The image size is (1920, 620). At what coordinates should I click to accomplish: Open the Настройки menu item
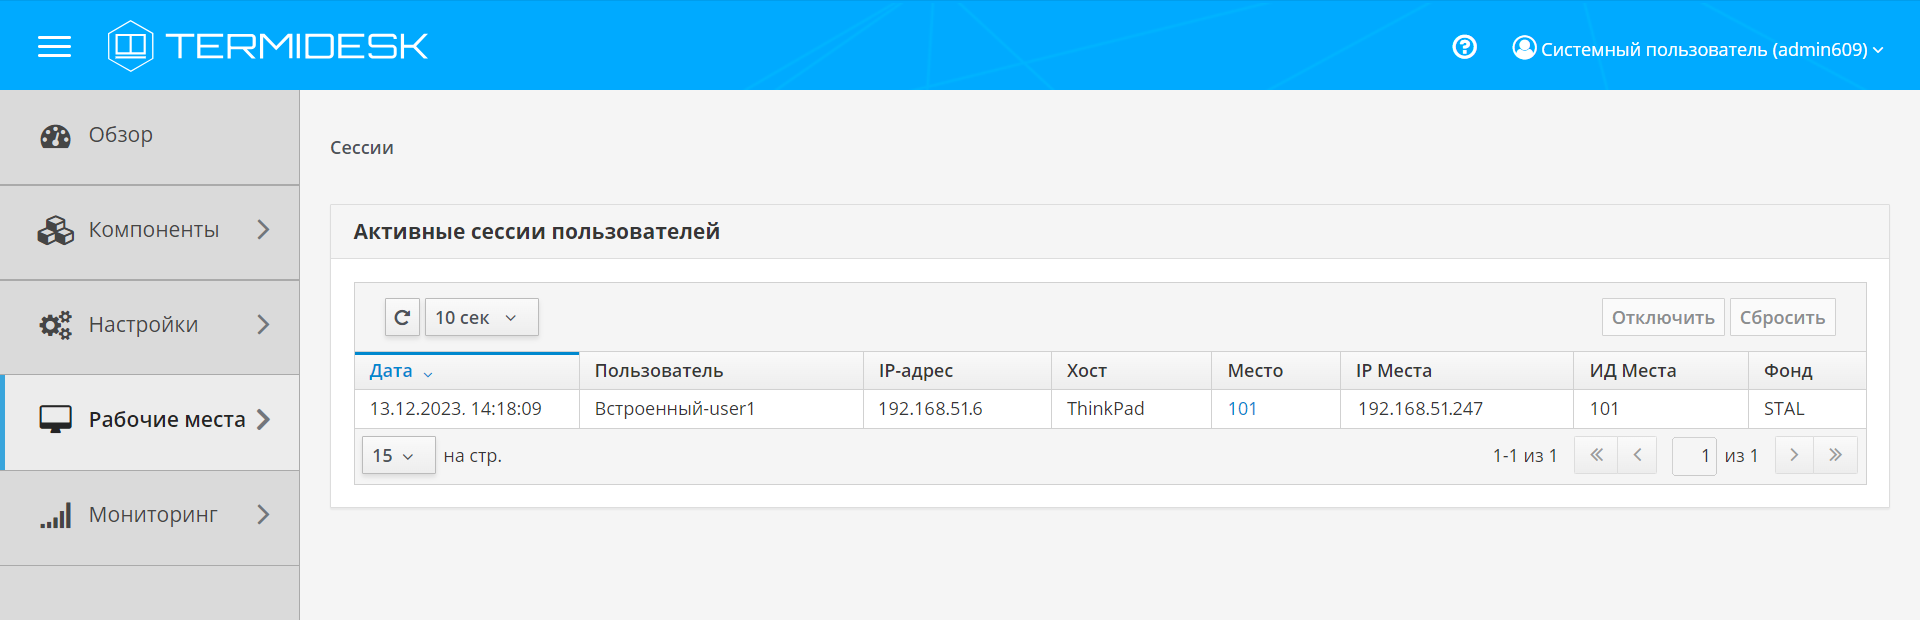[150, 327]
